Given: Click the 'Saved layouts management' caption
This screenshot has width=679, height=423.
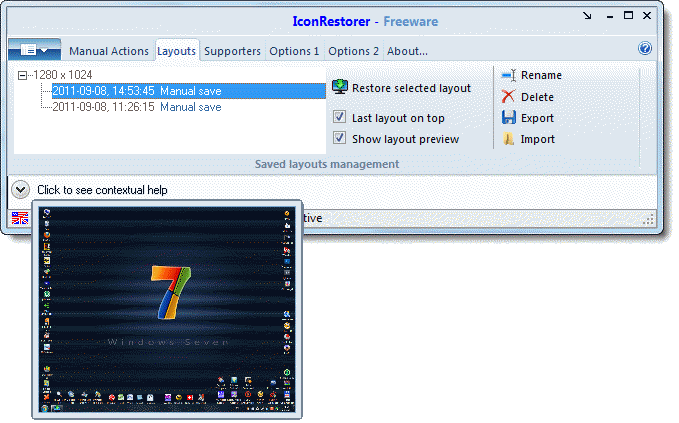Looking at the screenshot, I should click(x=327, y=164).
